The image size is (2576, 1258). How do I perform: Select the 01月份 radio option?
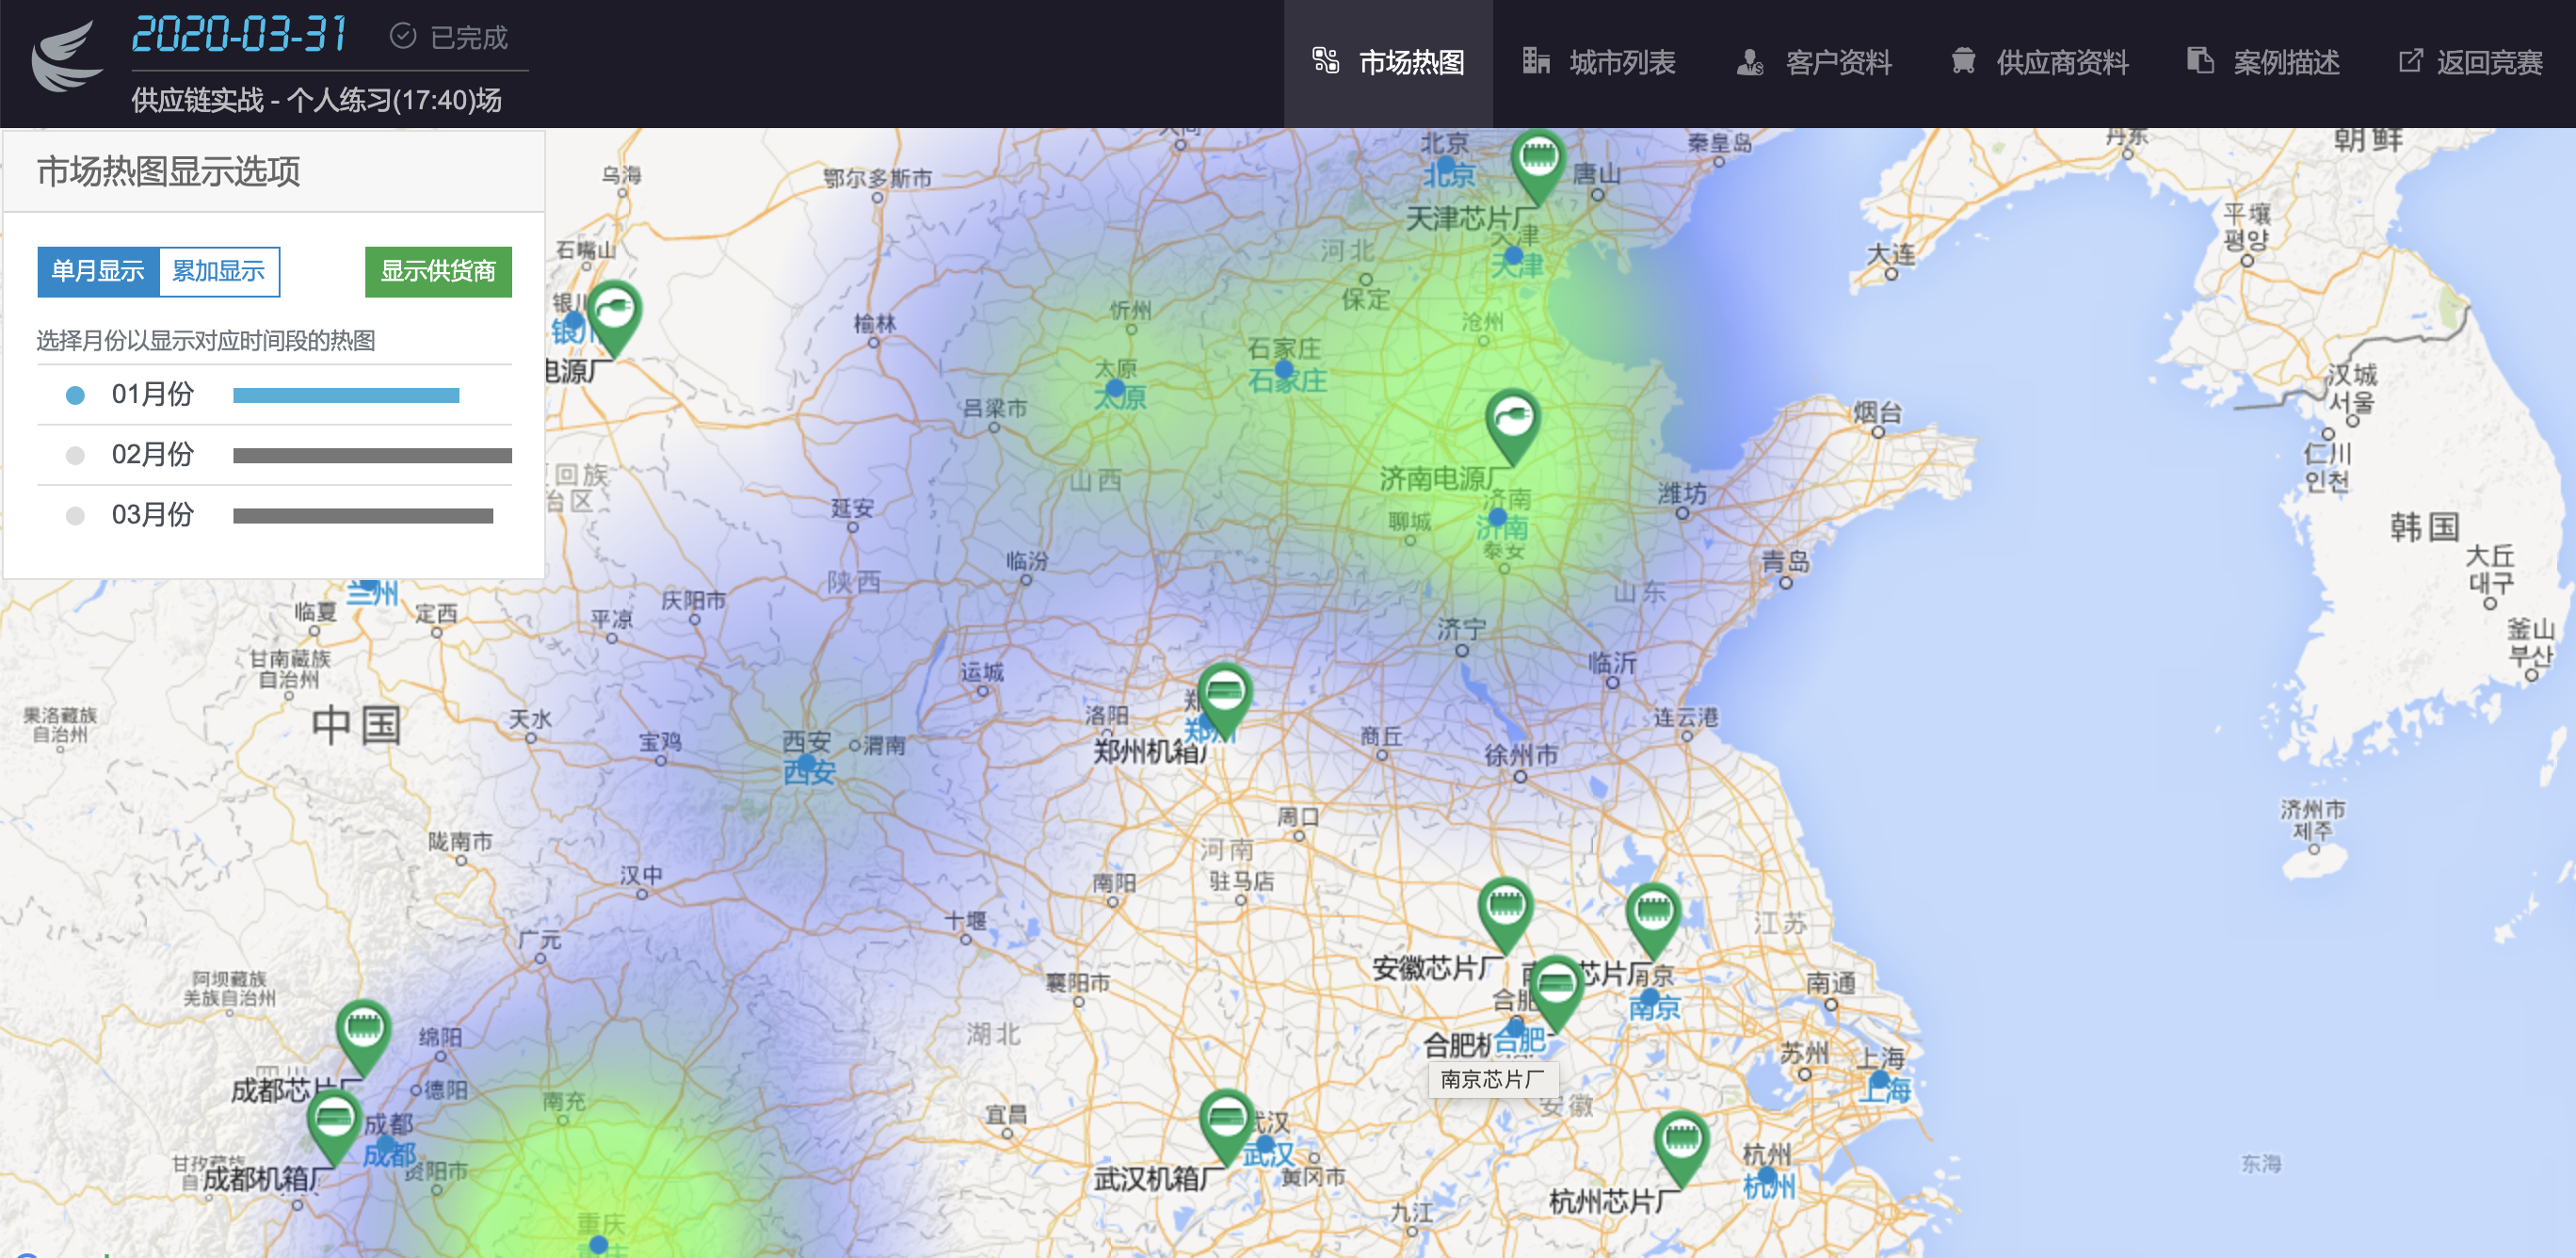(x=75, y=395)
